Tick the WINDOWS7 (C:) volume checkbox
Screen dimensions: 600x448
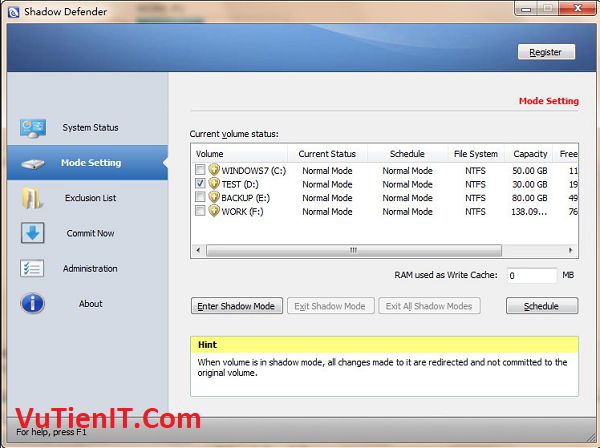200,169
